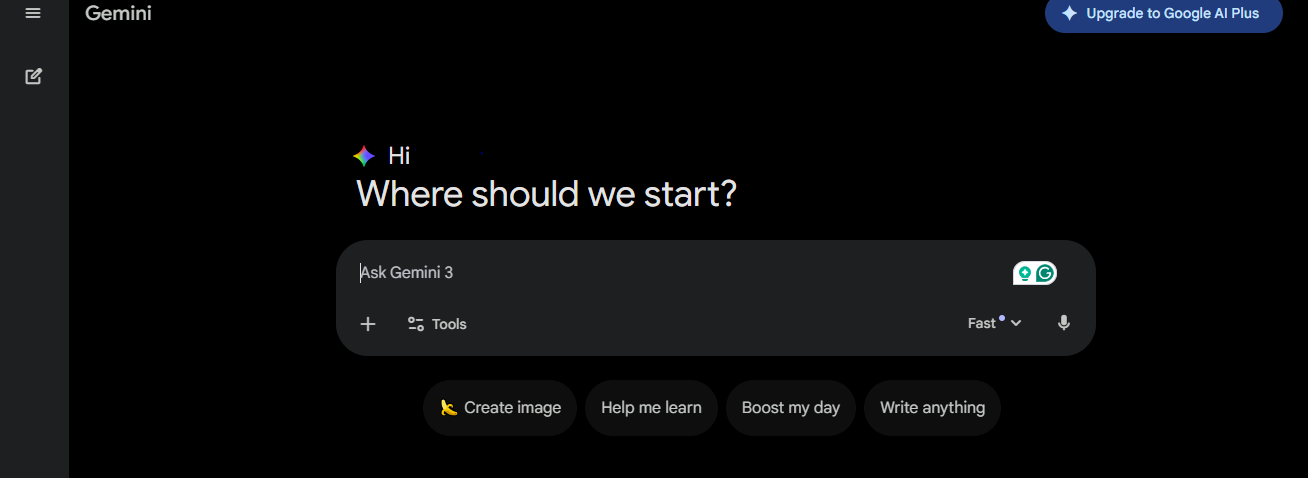The height and width of the screenshot is (478, 1308).
Task: Click Upgrade to Google AI Plus
Action: click(x=1172, y=14)
